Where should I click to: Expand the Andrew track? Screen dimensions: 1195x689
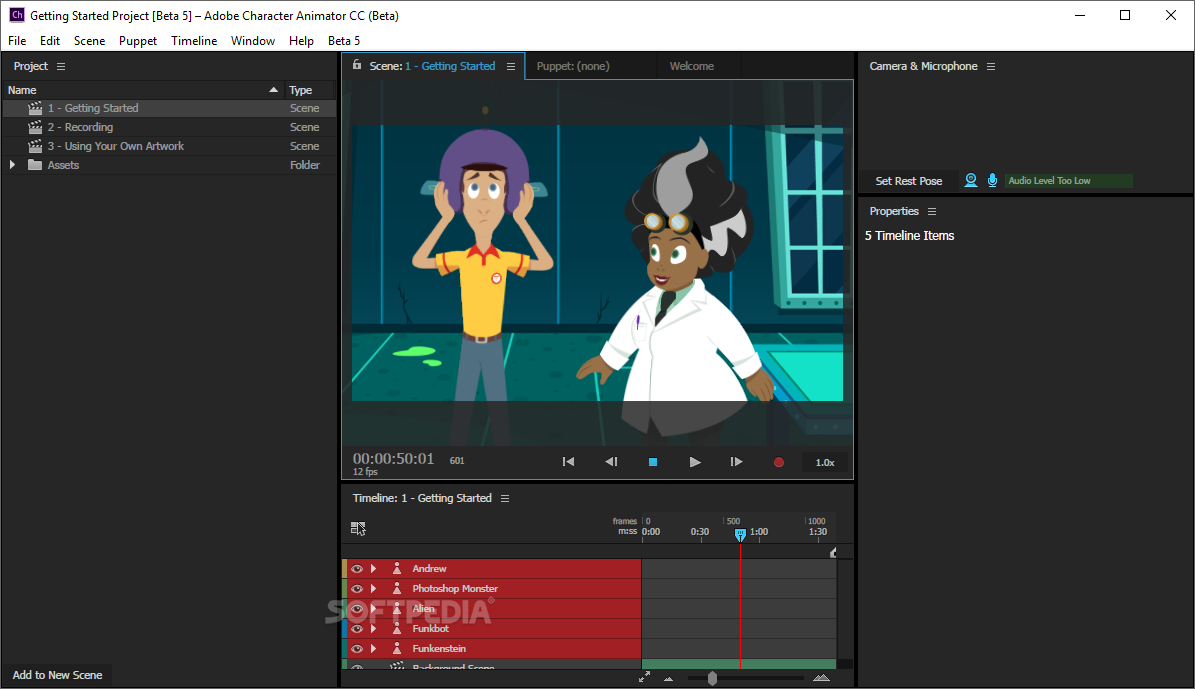point(373,569)
